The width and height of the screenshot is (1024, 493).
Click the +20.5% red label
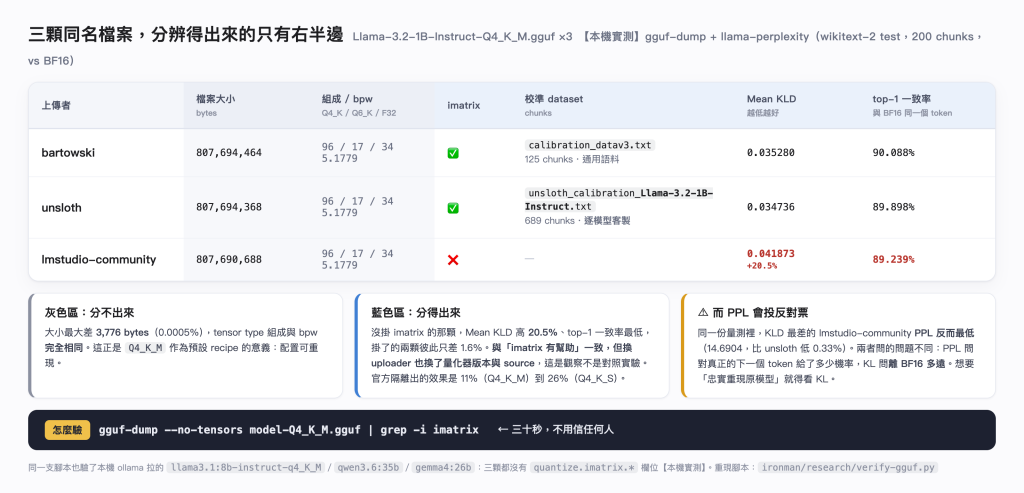pyautogui.click(x=761, y=266)
